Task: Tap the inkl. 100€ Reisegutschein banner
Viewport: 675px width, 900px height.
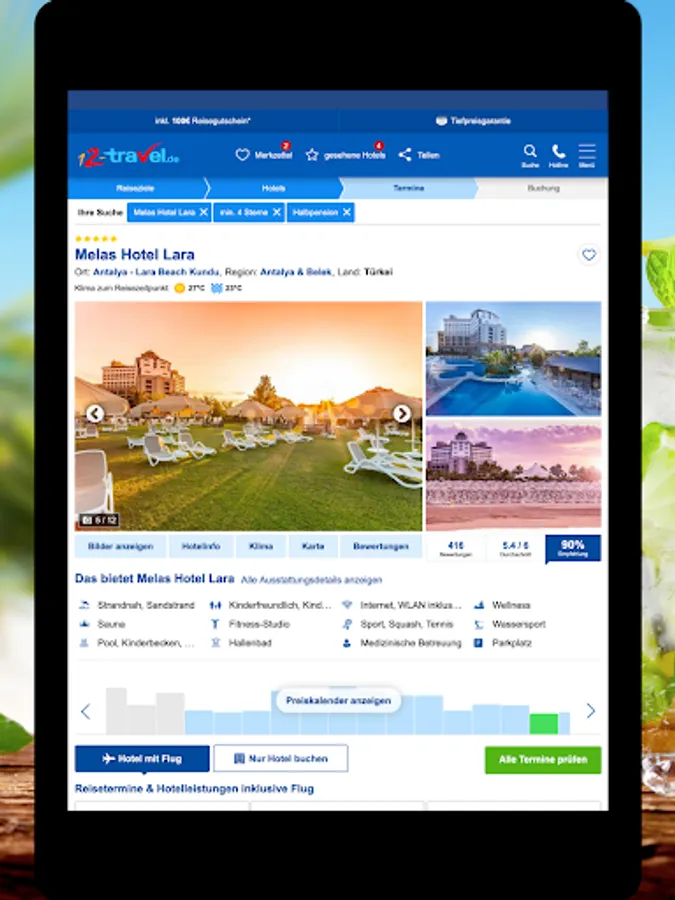Action: (x=203, y=121)
